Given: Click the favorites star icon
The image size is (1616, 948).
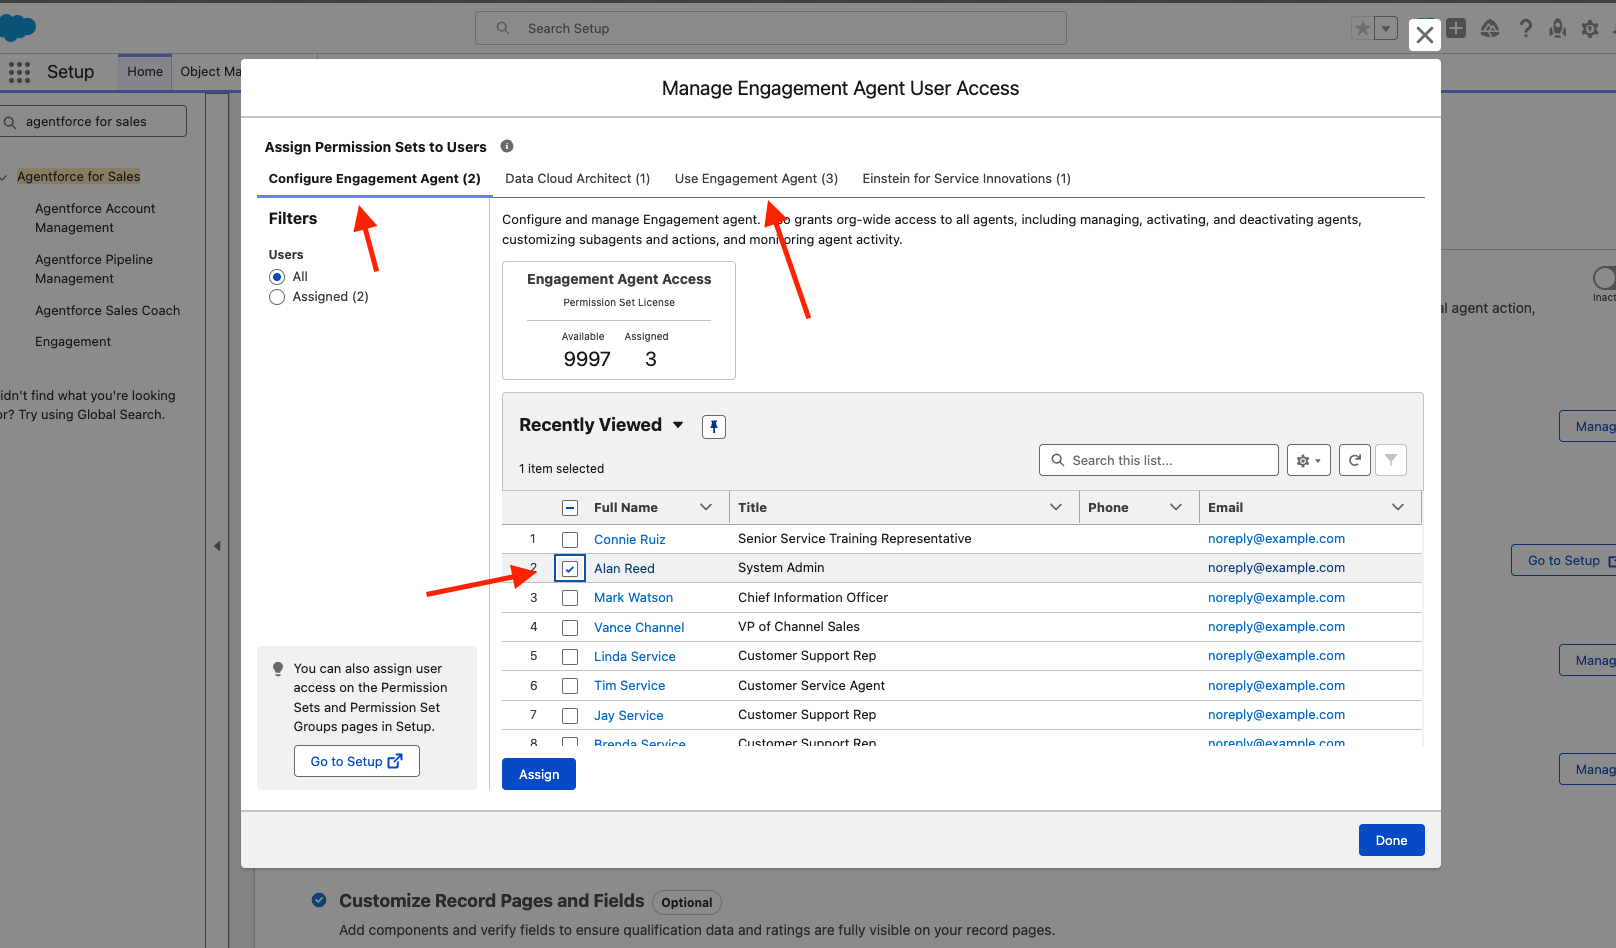Looking at the screenshot, I should pos(1362,29).
